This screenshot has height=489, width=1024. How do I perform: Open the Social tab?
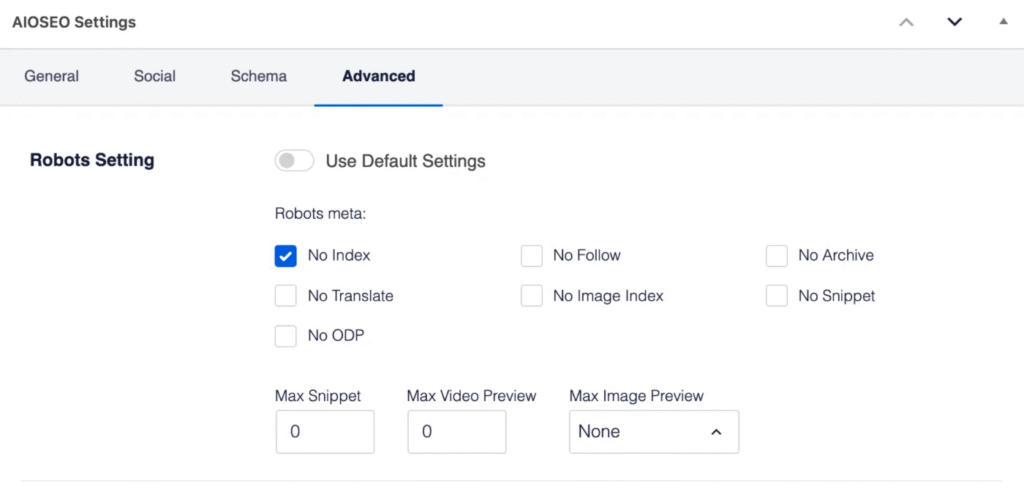pos(155,76)
